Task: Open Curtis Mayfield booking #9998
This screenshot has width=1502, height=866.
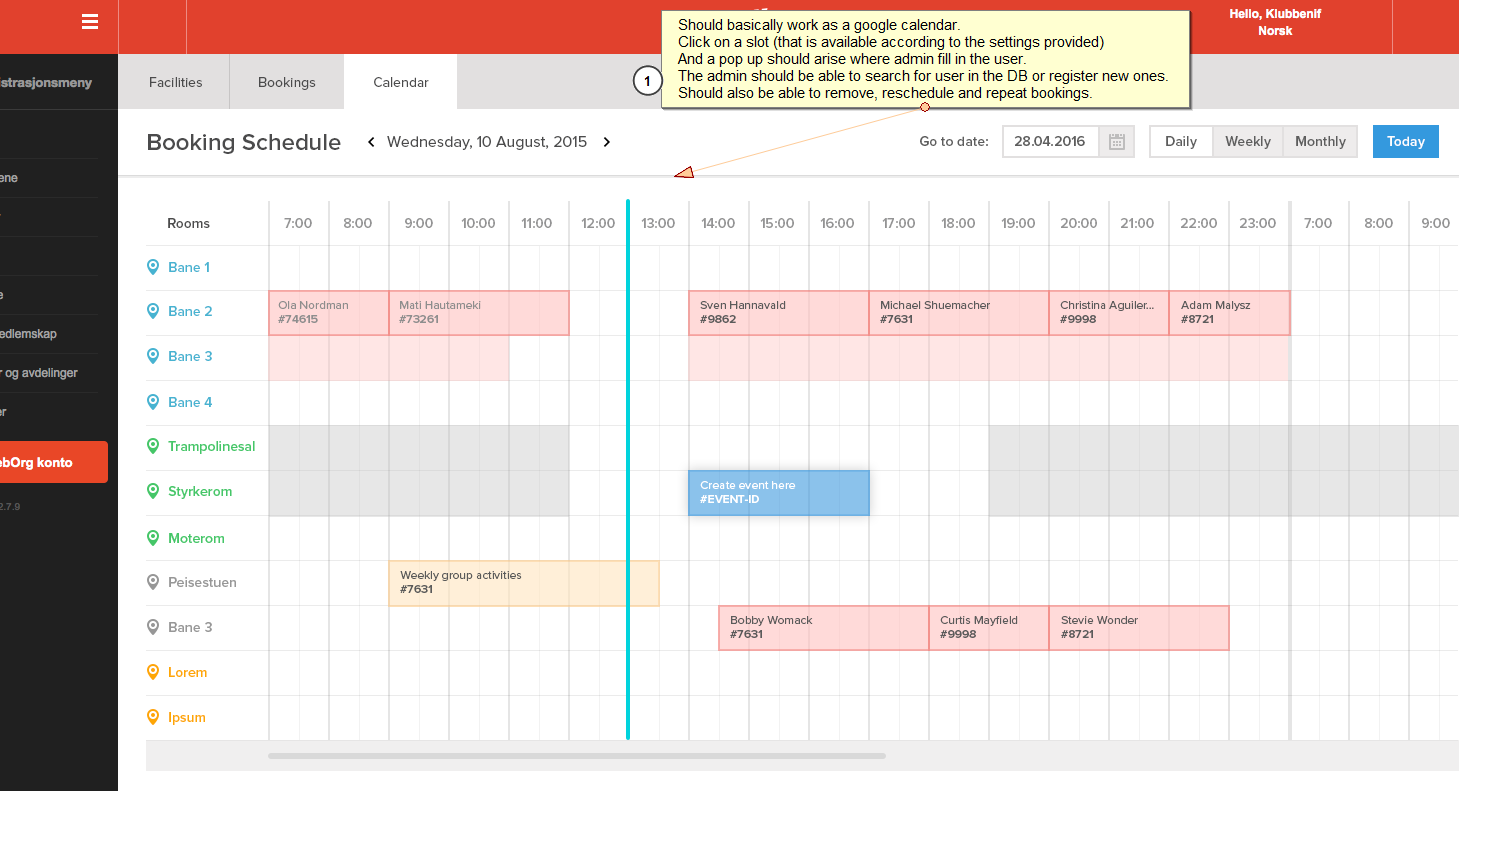Action: pos(989,628)
